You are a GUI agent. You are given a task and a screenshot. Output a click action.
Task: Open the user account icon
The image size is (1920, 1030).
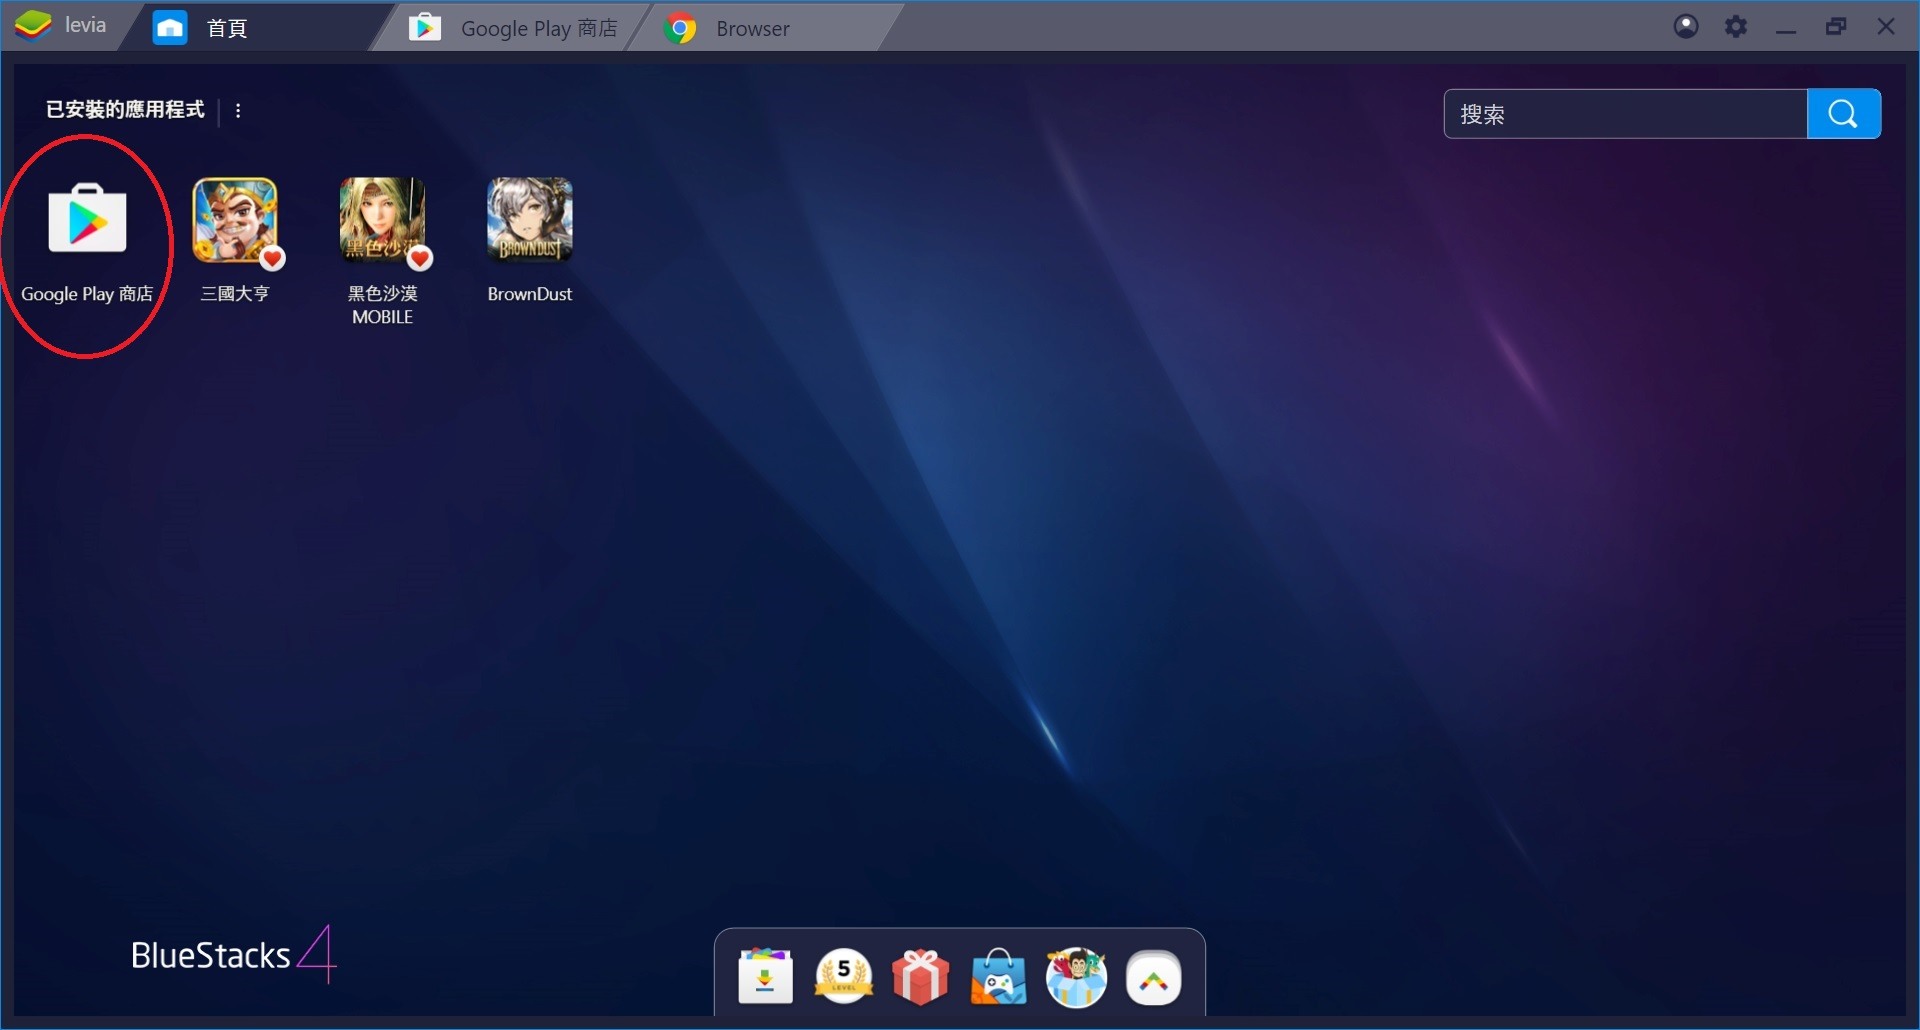1686,26
